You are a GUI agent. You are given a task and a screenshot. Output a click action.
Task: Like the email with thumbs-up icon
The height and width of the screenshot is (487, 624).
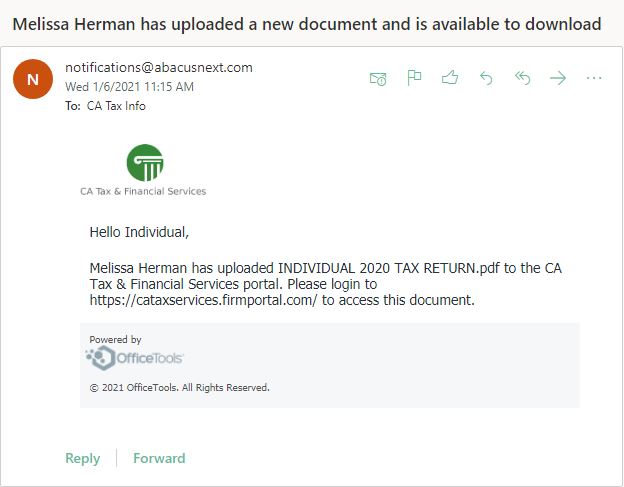[450, 78]
